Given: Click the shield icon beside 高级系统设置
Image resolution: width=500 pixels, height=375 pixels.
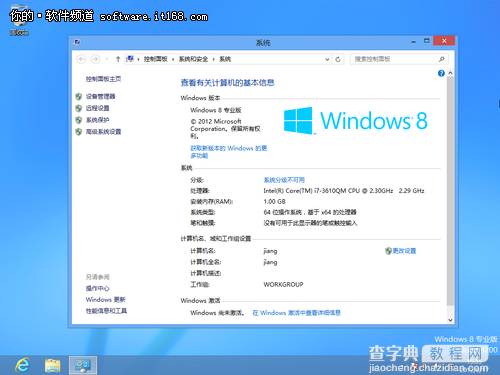Looking at the screenshot, I should (x=79, y=132).
